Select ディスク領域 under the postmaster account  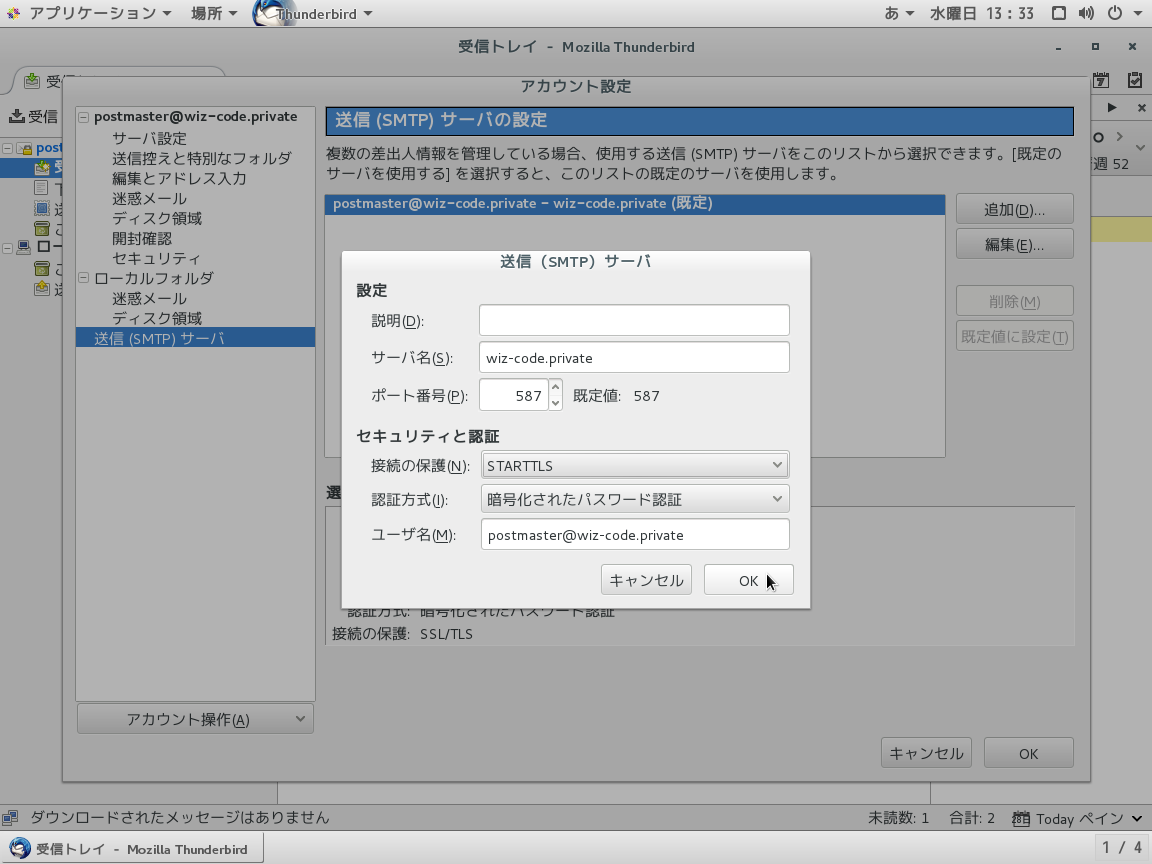tap(157, 218)
